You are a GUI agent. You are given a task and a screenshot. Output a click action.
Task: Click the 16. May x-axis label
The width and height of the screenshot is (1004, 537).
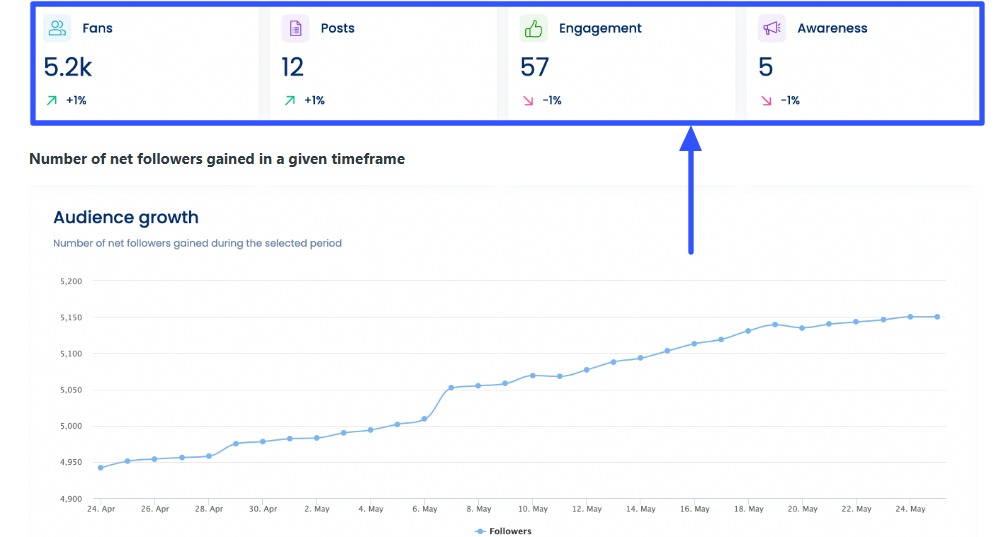click(695, 509)
